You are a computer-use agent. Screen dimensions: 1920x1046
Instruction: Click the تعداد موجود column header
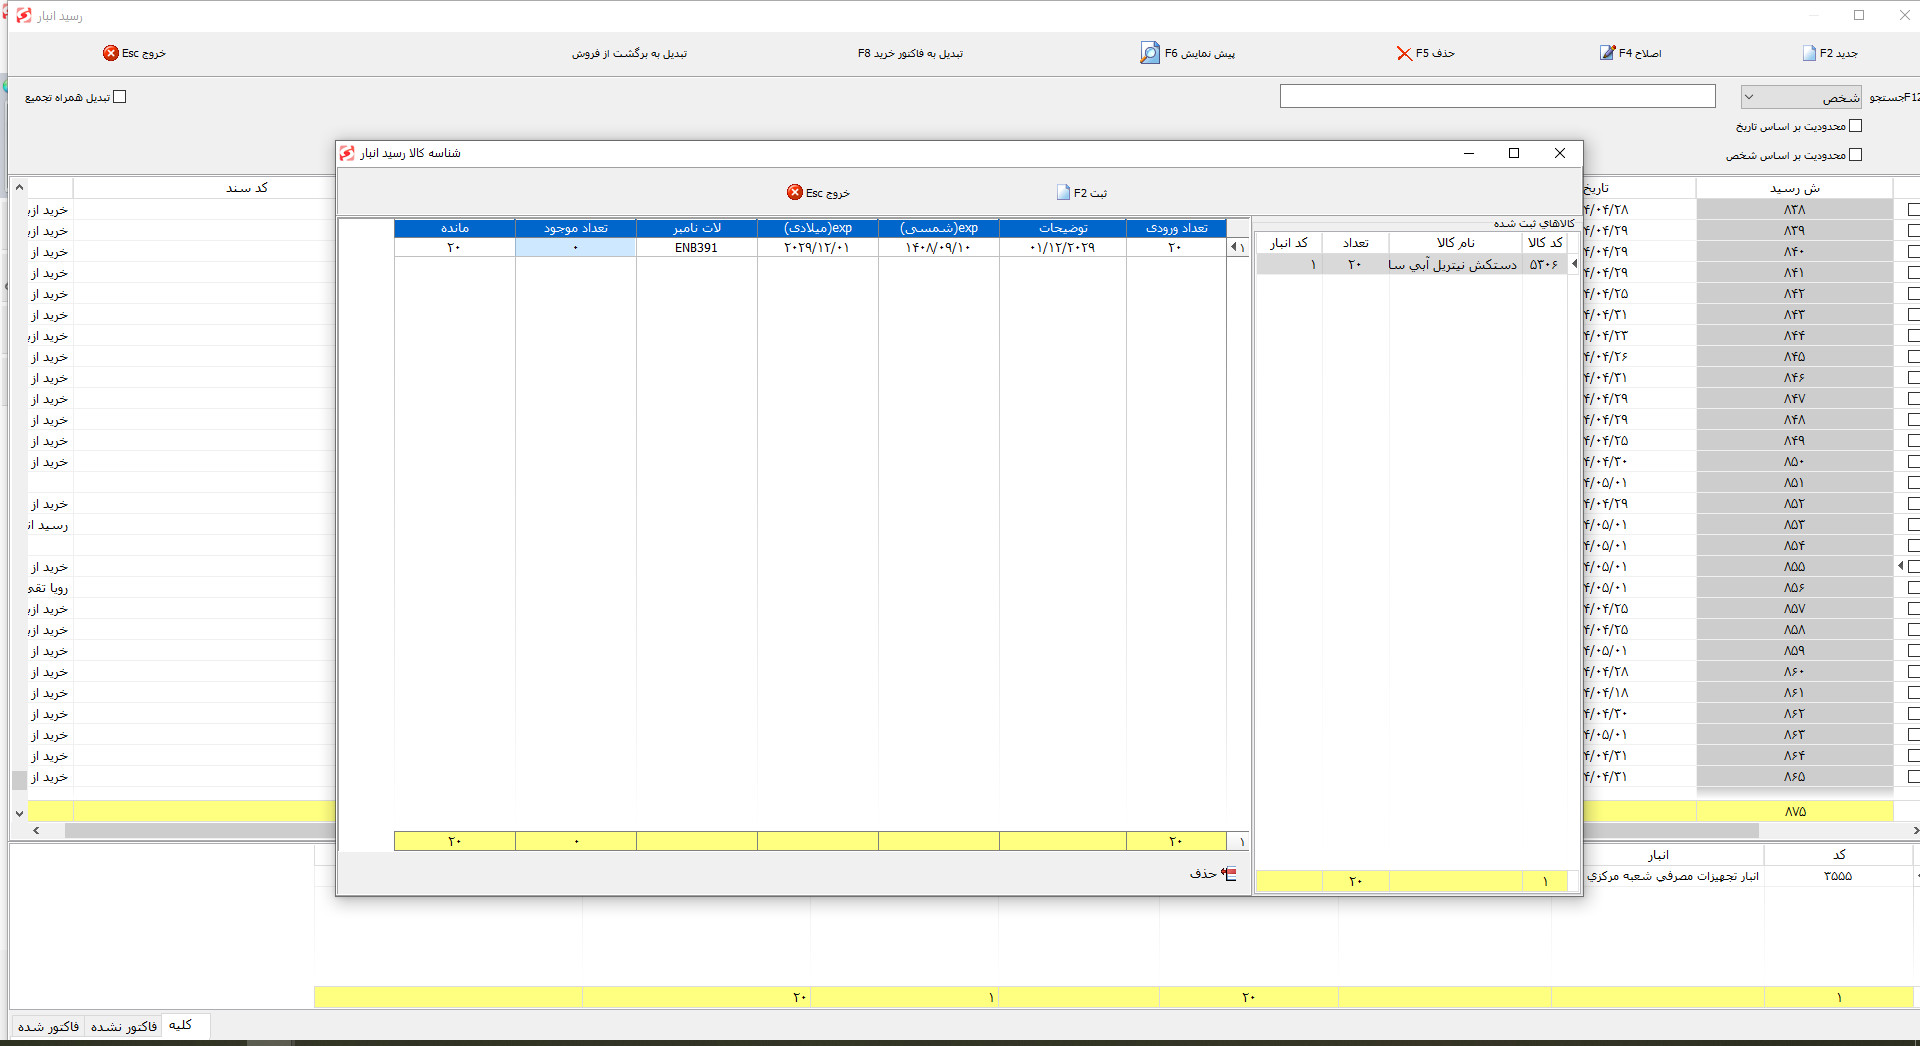(x=575, y=228)
